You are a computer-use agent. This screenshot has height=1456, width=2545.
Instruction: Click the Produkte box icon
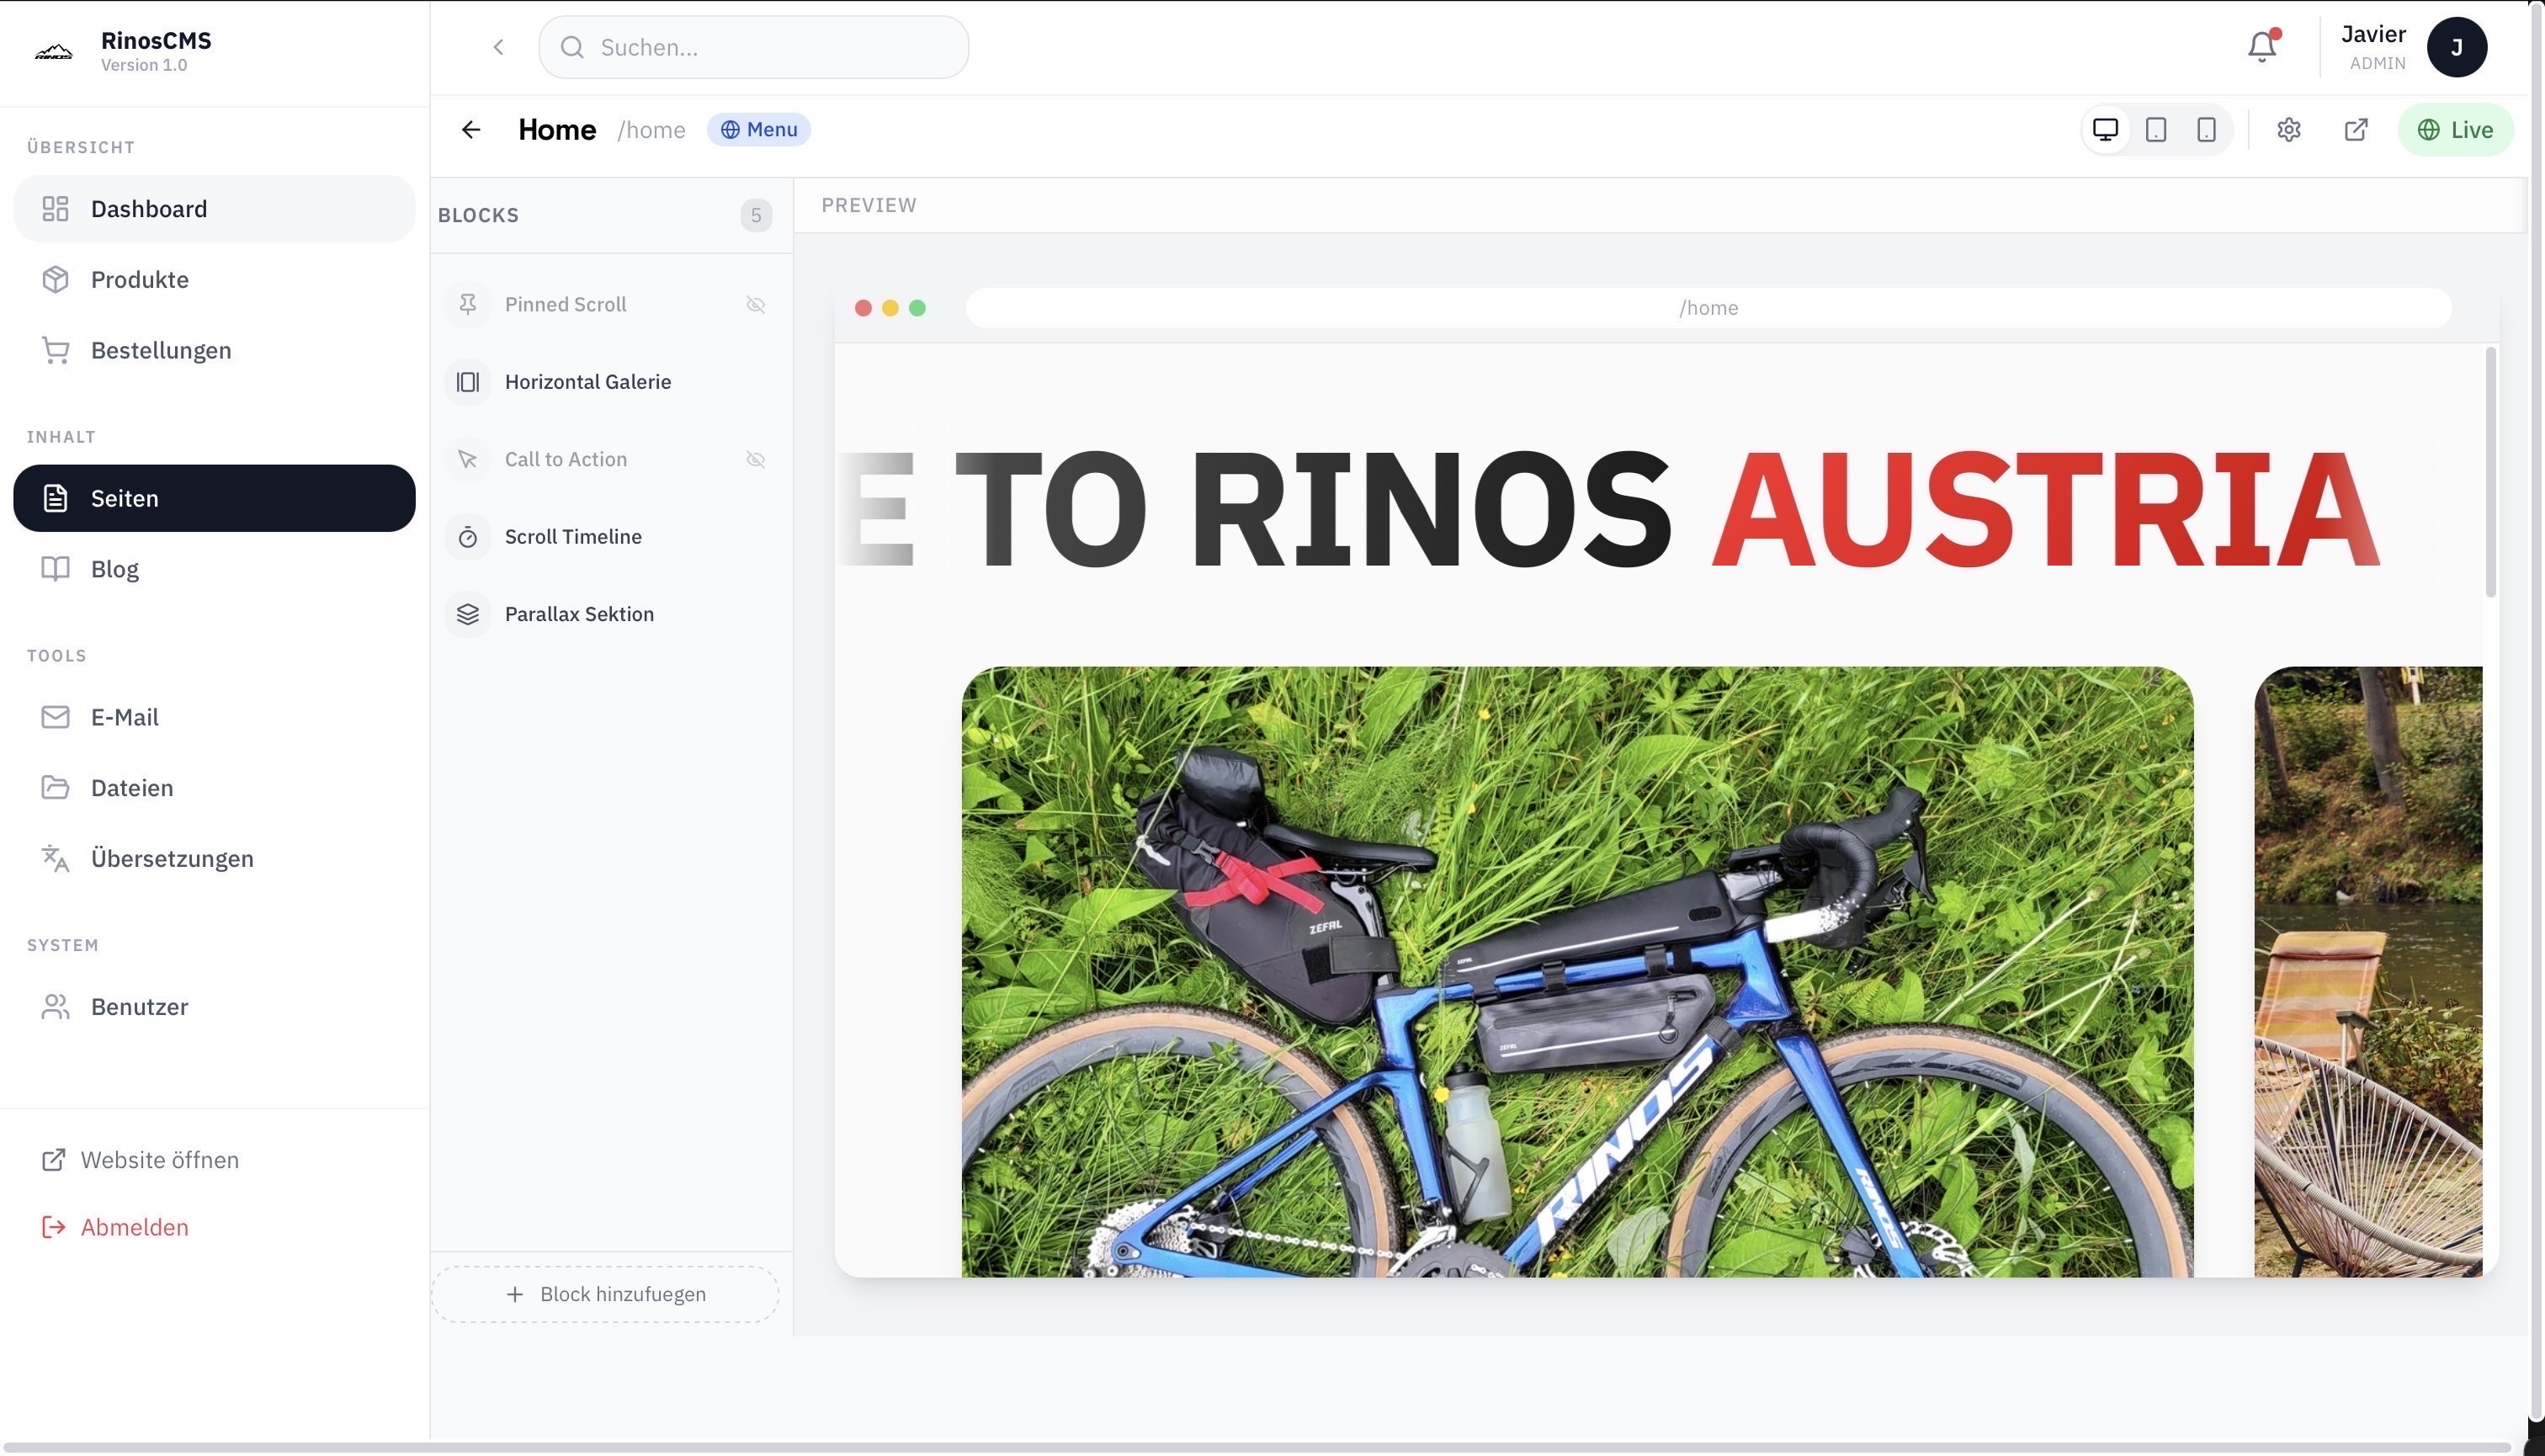[x=55, y=279]
